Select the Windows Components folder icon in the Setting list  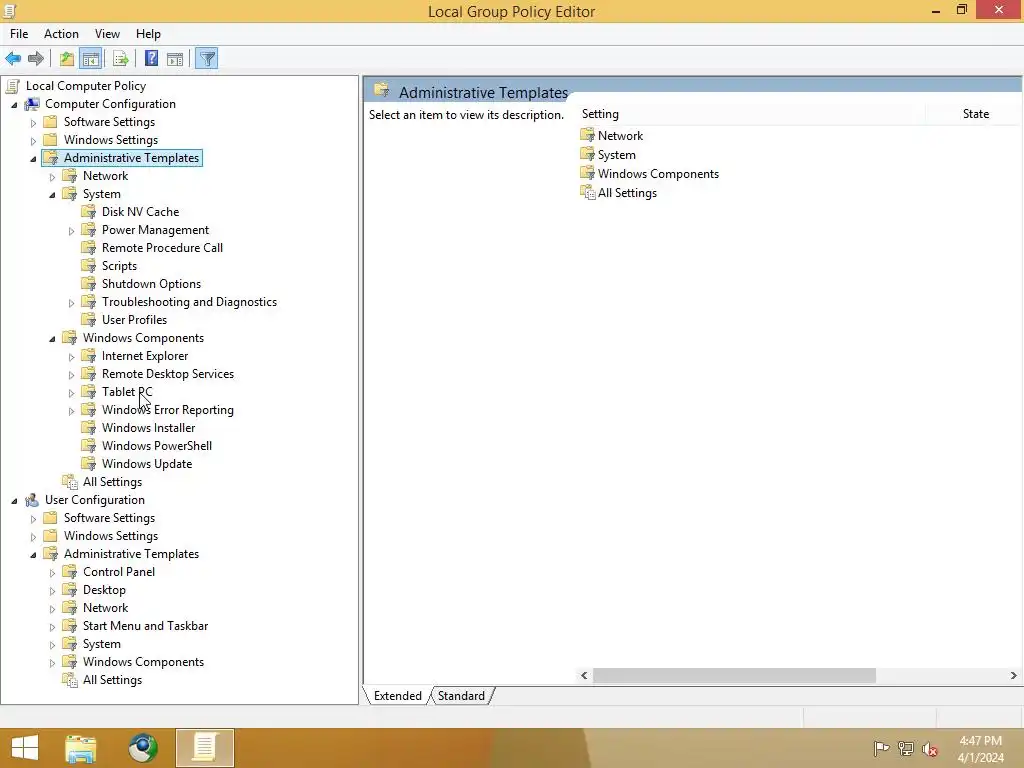click(587, 174)
